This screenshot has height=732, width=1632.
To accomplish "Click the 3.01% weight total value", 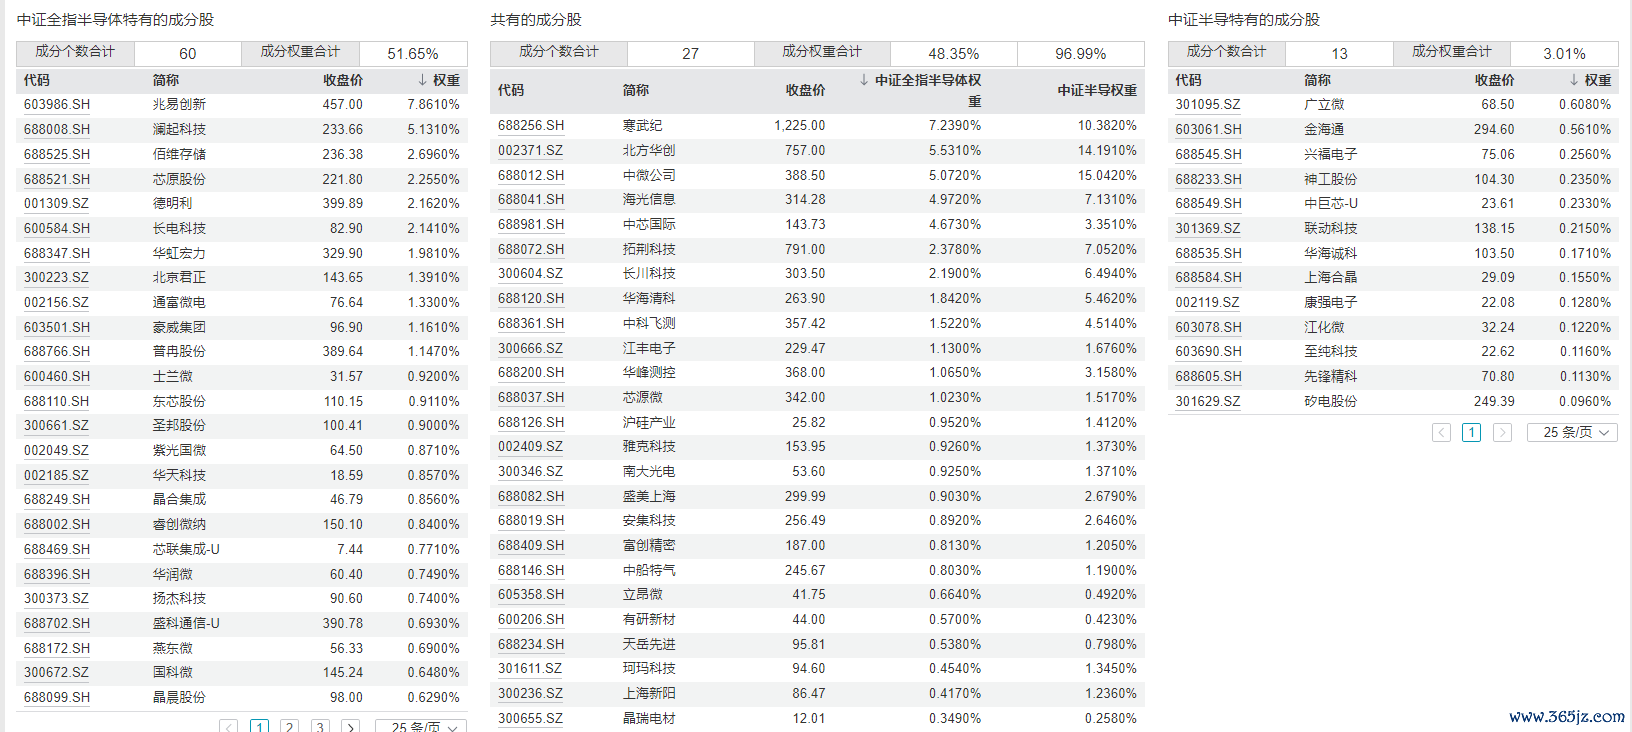I will [1565, 54].
